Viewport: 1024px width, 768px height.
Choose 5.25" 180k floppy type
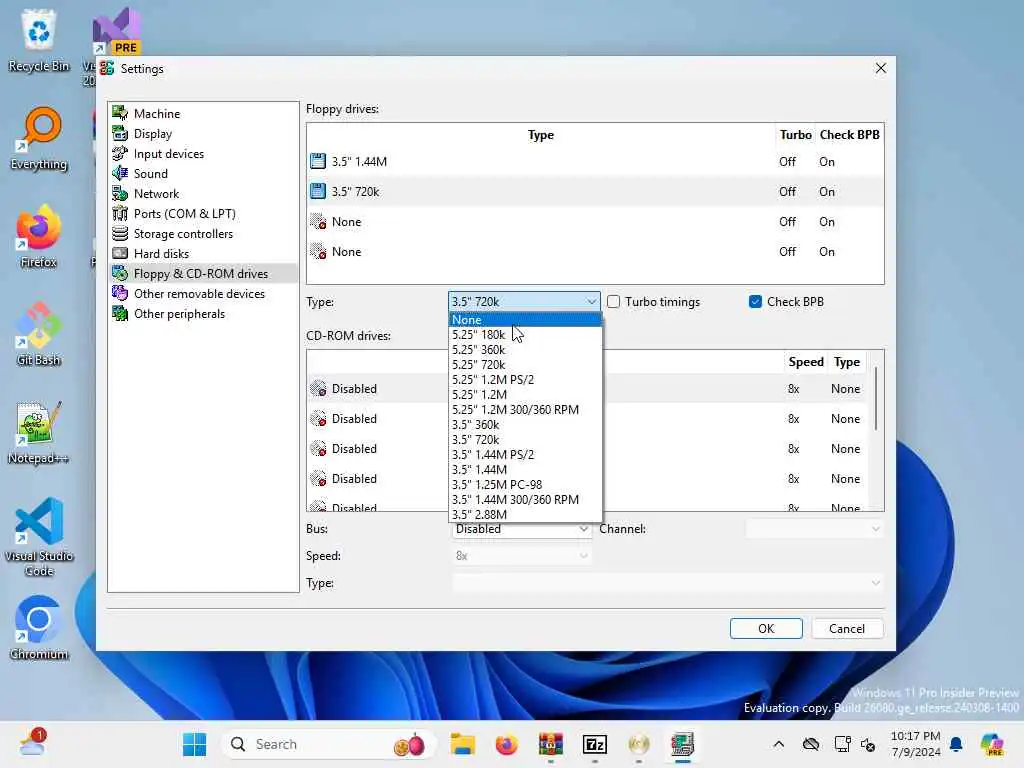pyautogui.click(x=525, y=334)
